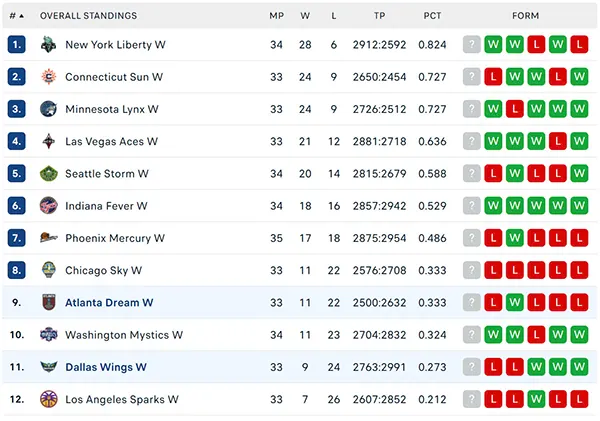This screenshot has height=421, width=600.
Task: Click the Los Angeles Sparks logo
Action: click(49, 399)
